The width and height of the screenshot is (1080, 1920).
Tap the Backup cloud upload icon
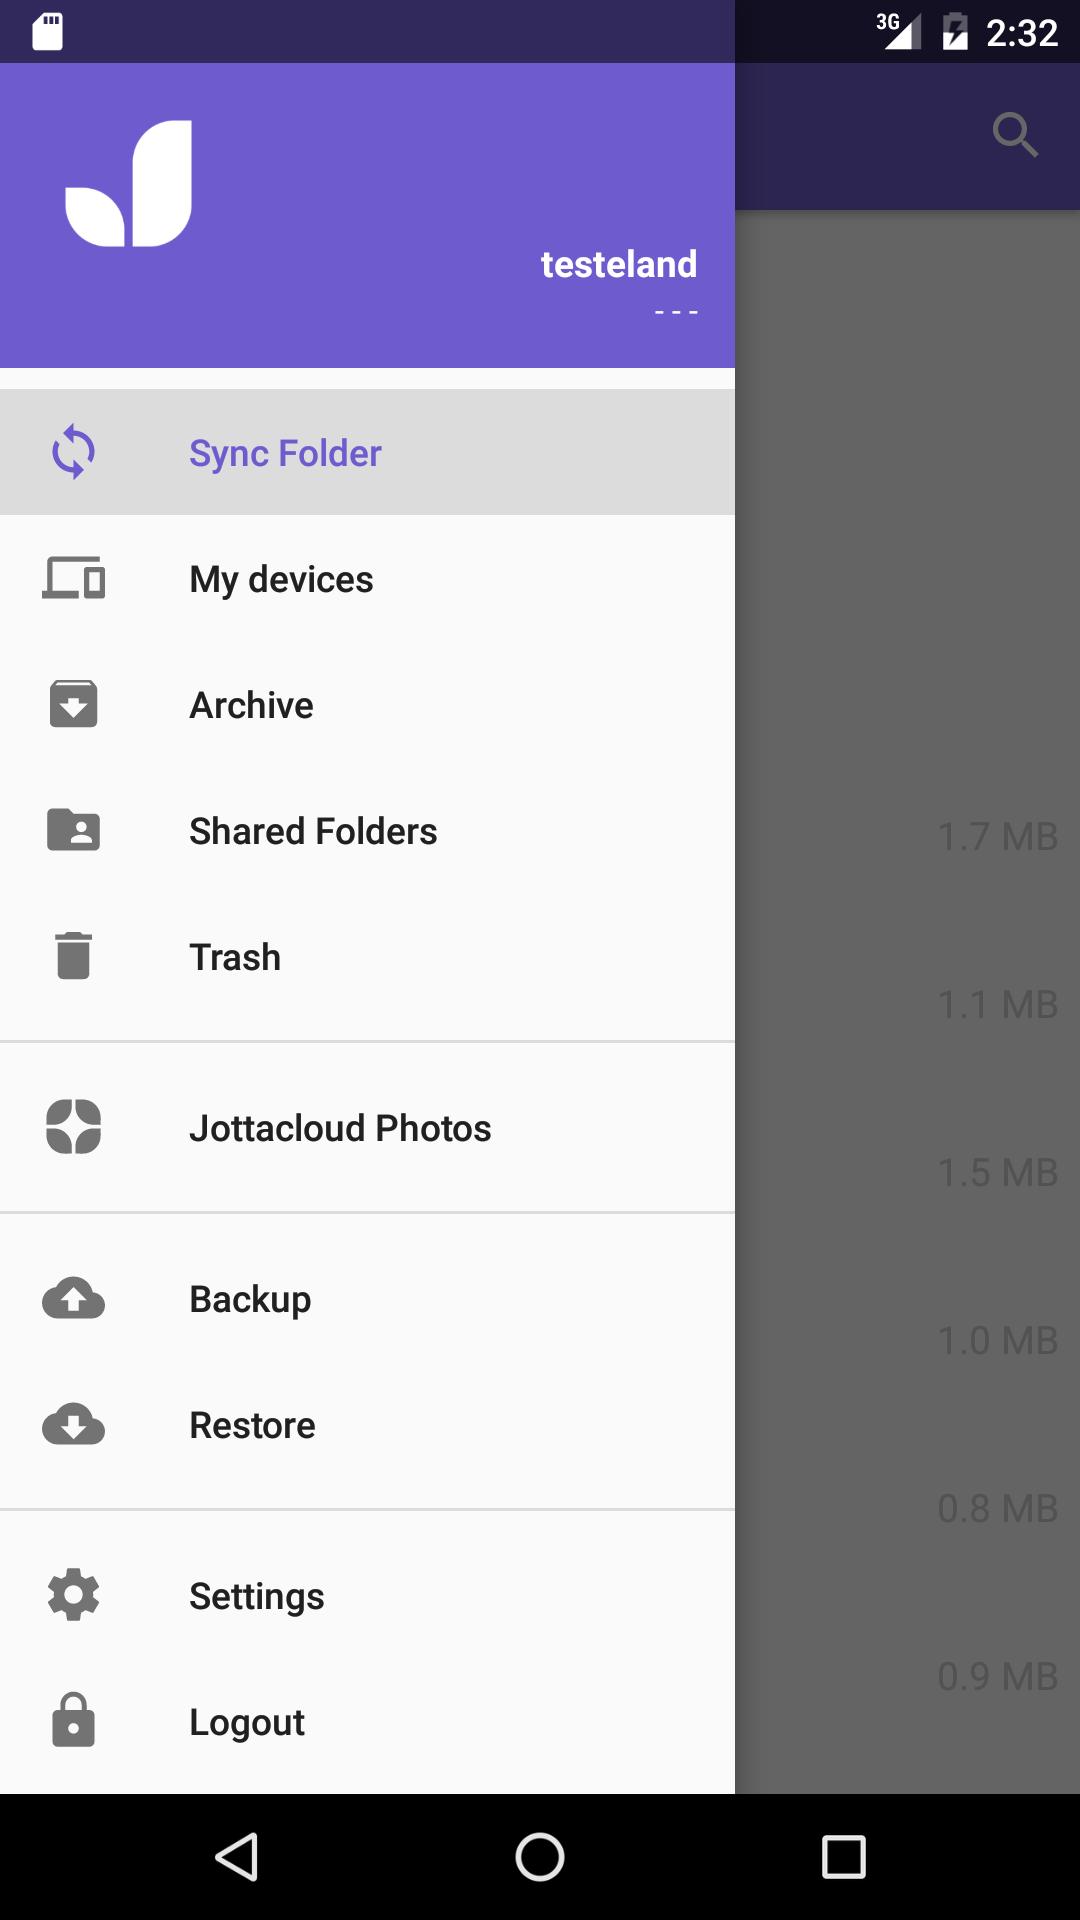coord(73,1298)
